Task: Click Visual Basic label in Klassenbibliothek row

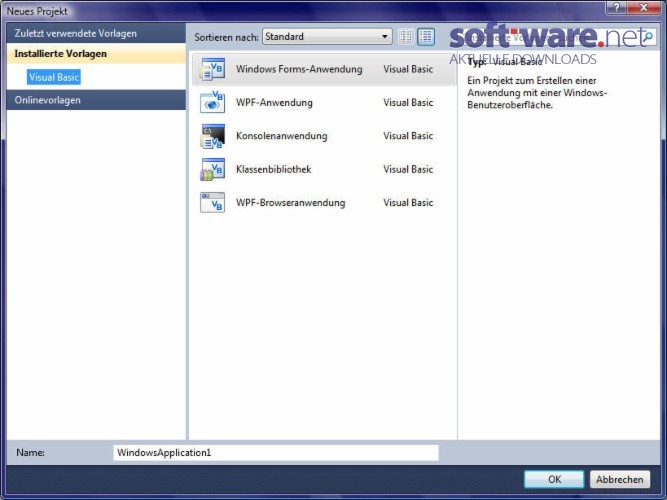Action: [x=408, y=169]
